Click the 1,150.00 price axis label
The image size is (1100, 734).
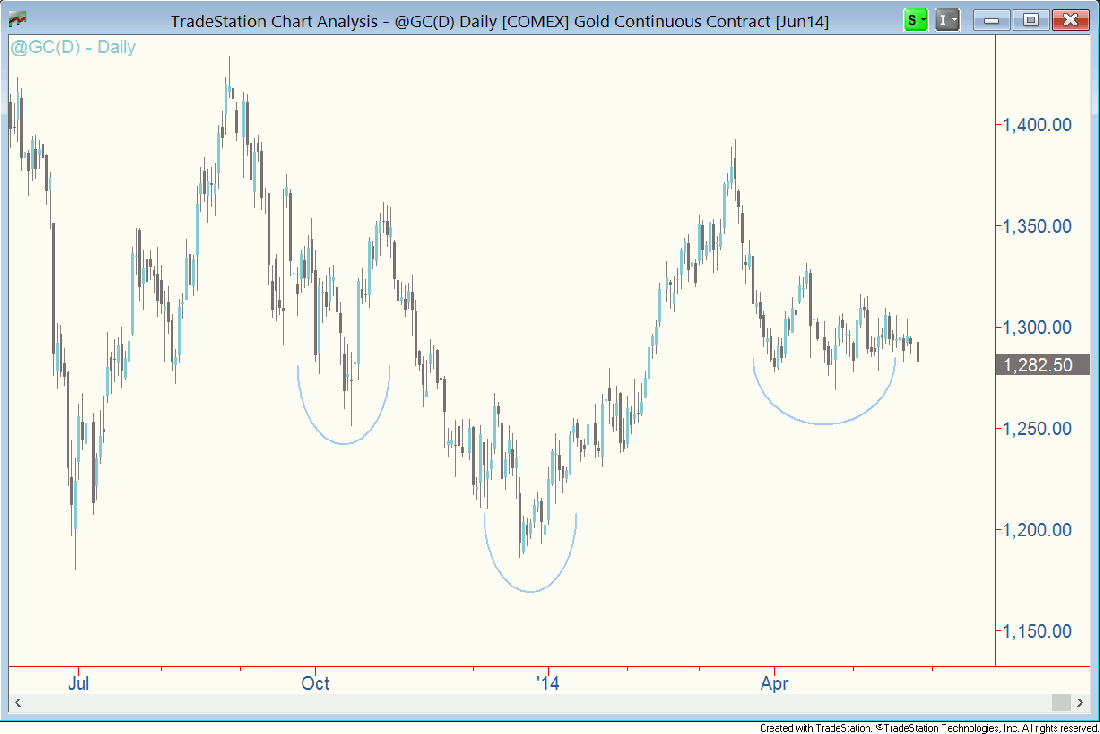[x=1037, y=631]
